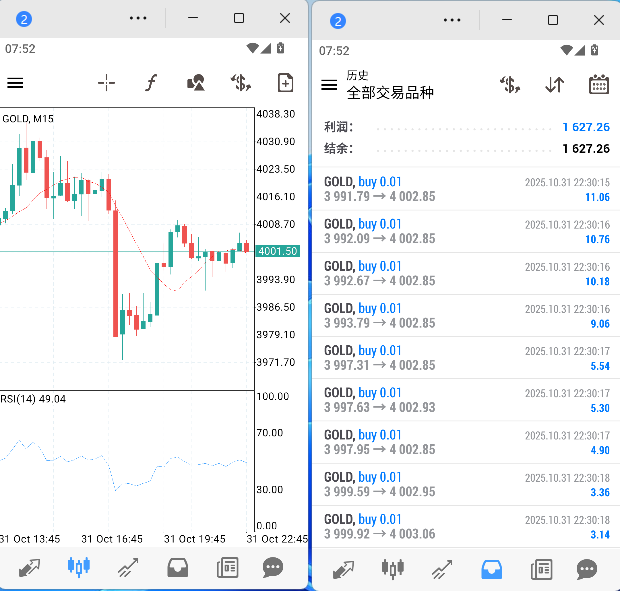
Task: Click the add chart window icon
Action: coord(285,83)
